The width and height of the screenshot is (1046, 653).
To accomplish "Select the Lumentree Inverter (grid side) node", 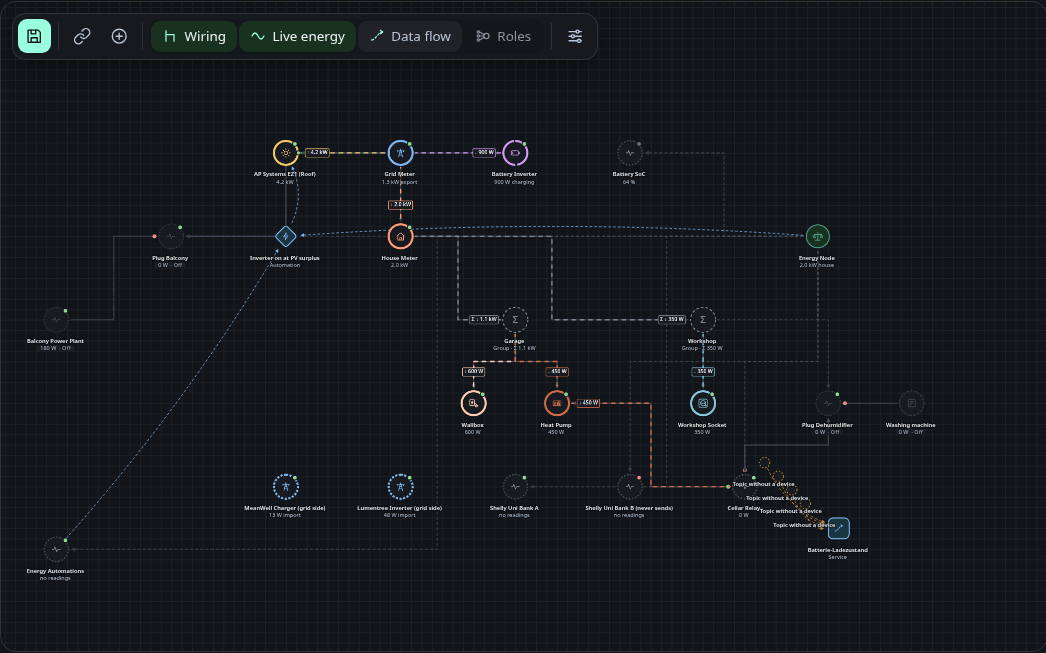I will pos(400,486).
